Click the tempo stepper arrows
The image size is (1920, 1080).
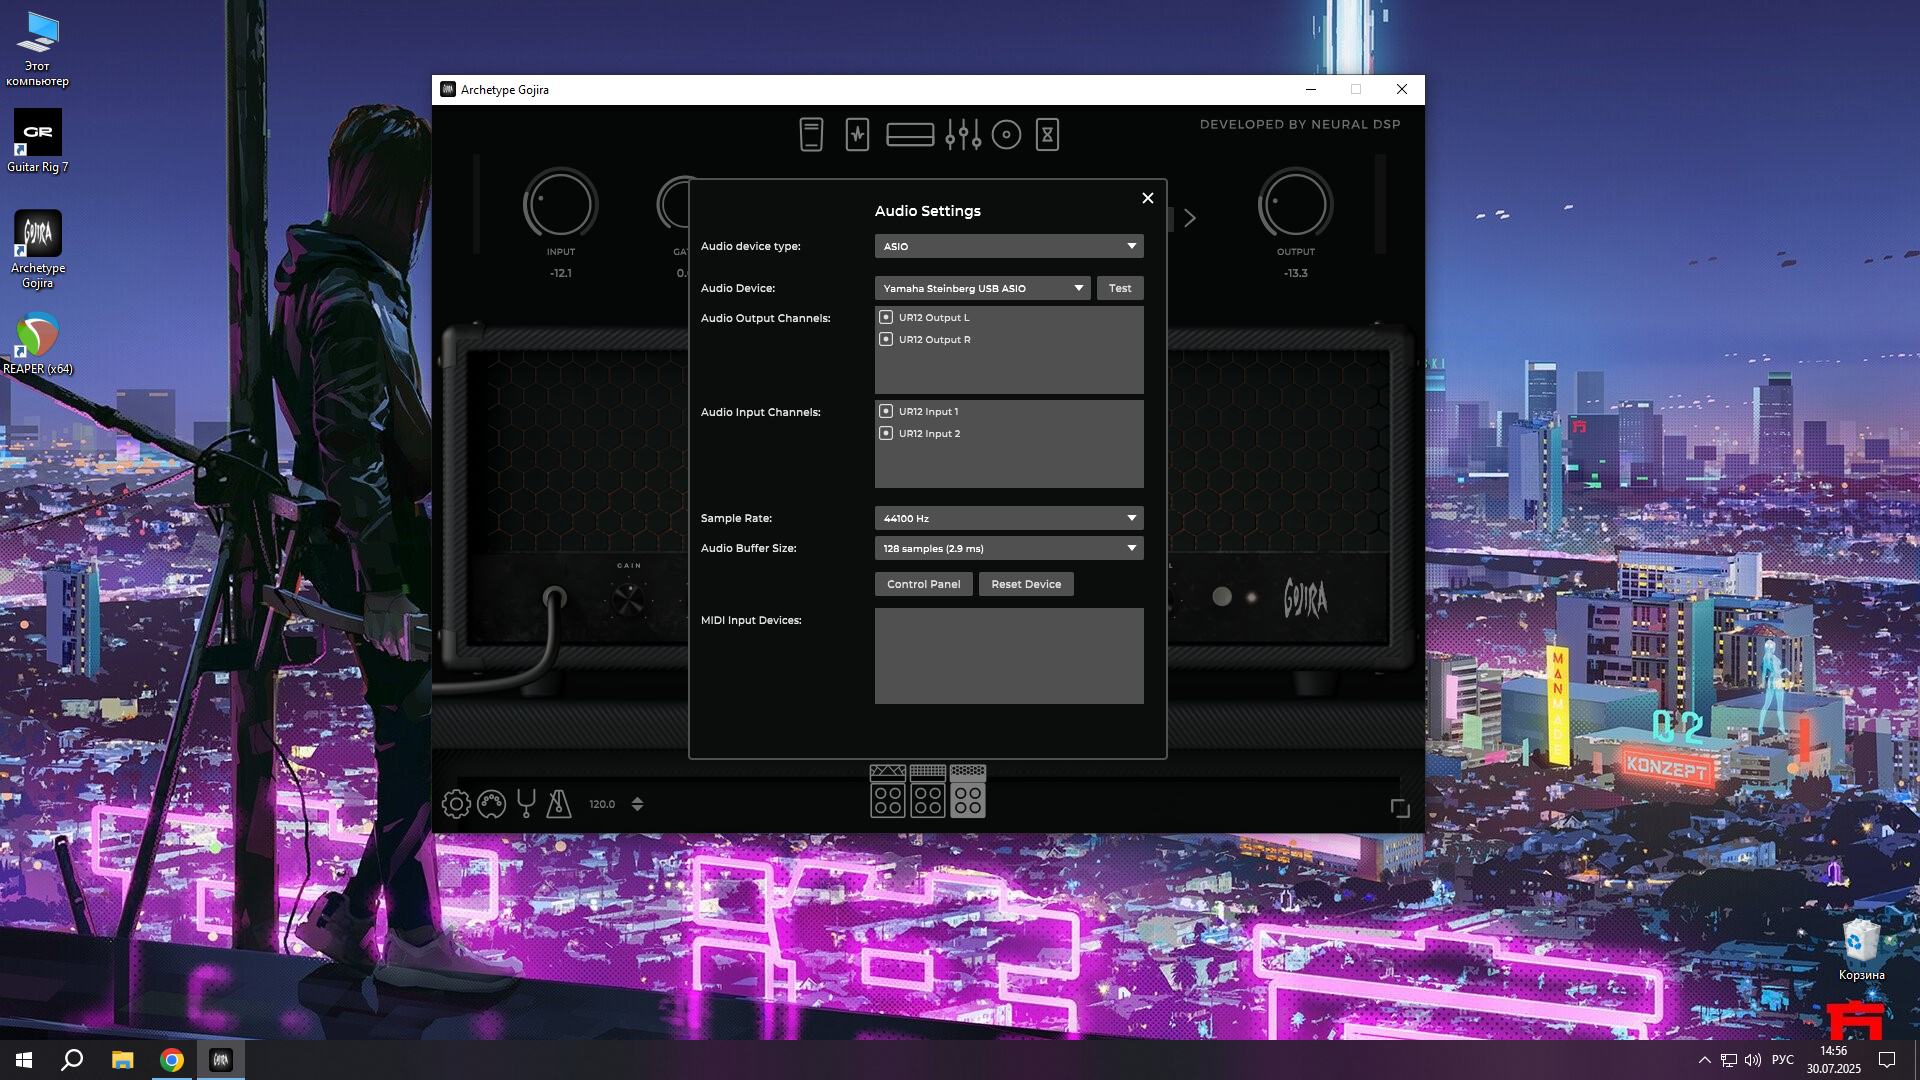(637, 804)
